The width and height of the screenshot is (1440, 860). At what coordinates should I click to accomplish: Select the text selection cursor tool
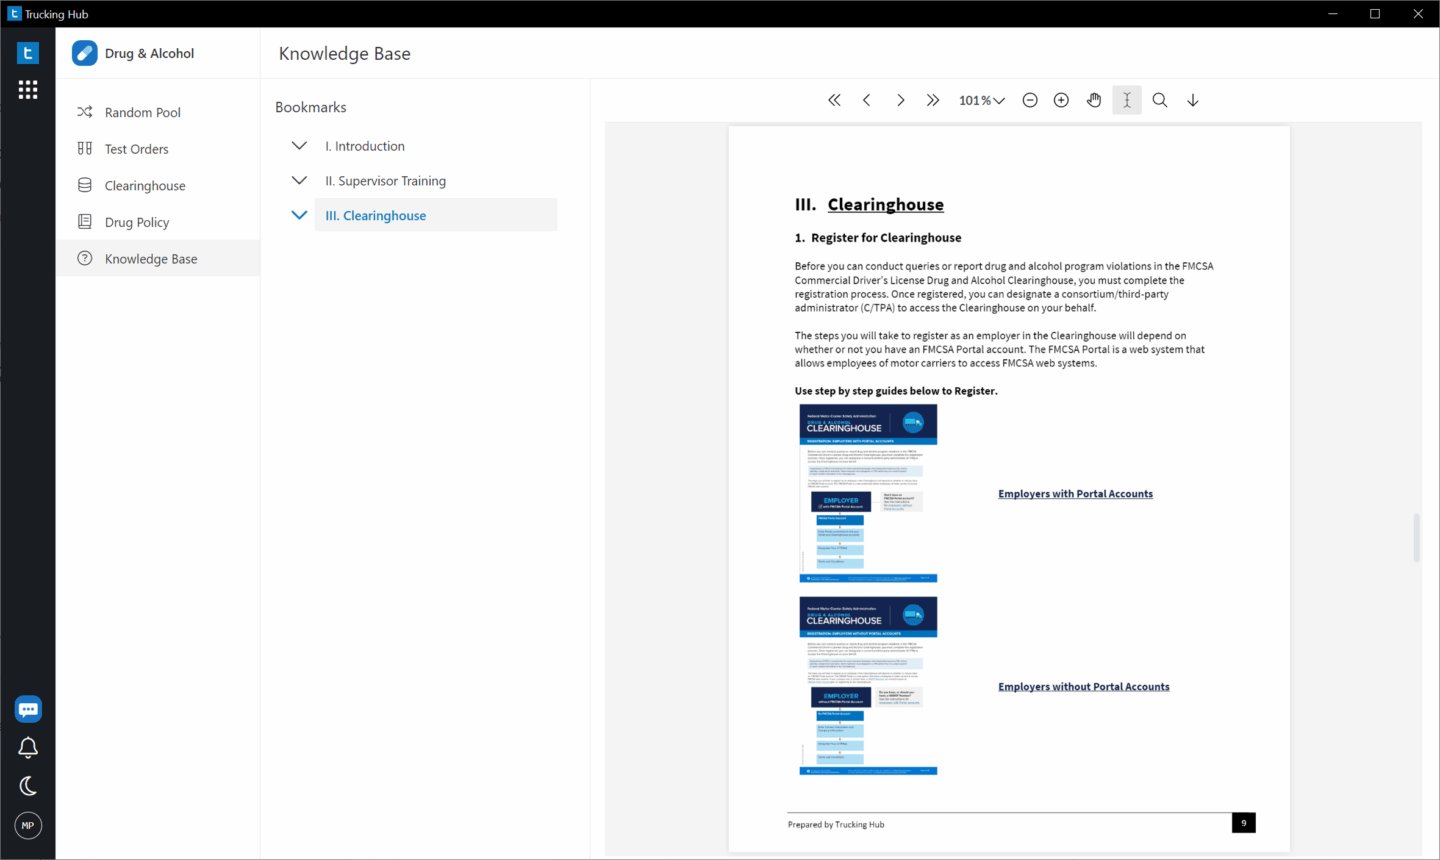[1127, 100]
